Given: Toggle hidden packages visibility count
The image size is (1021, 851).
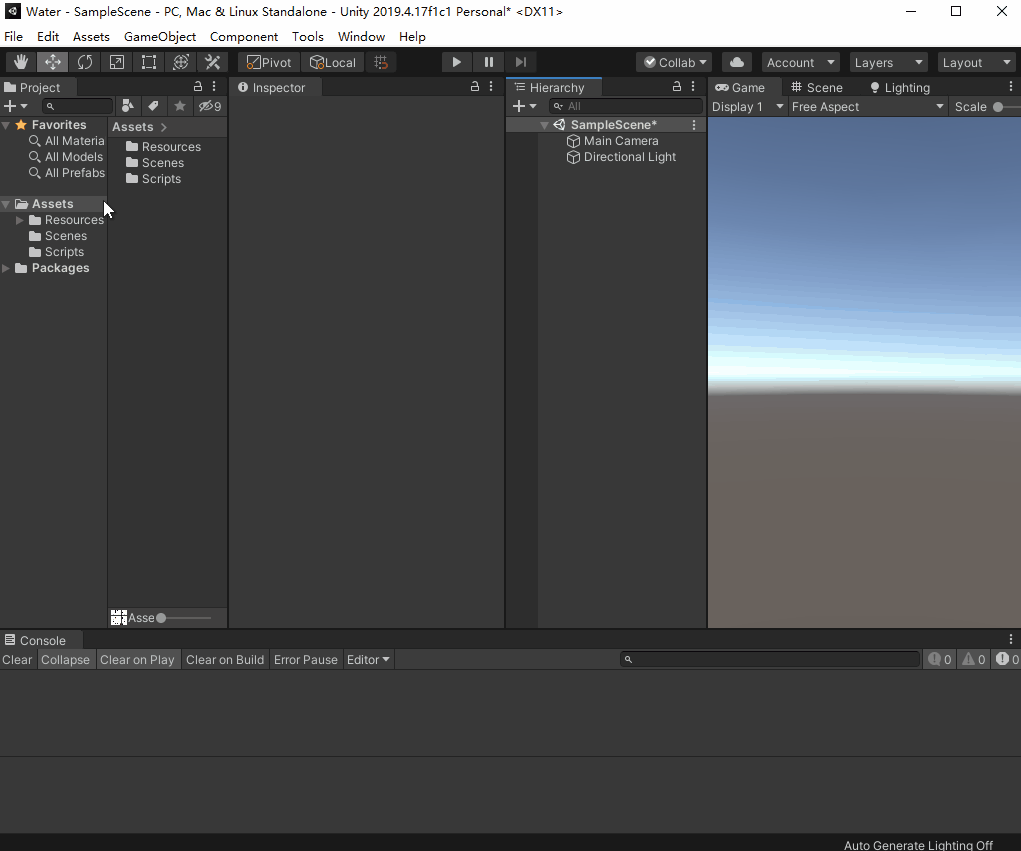Looking at the screenshot, I should (x=210, y=105).
